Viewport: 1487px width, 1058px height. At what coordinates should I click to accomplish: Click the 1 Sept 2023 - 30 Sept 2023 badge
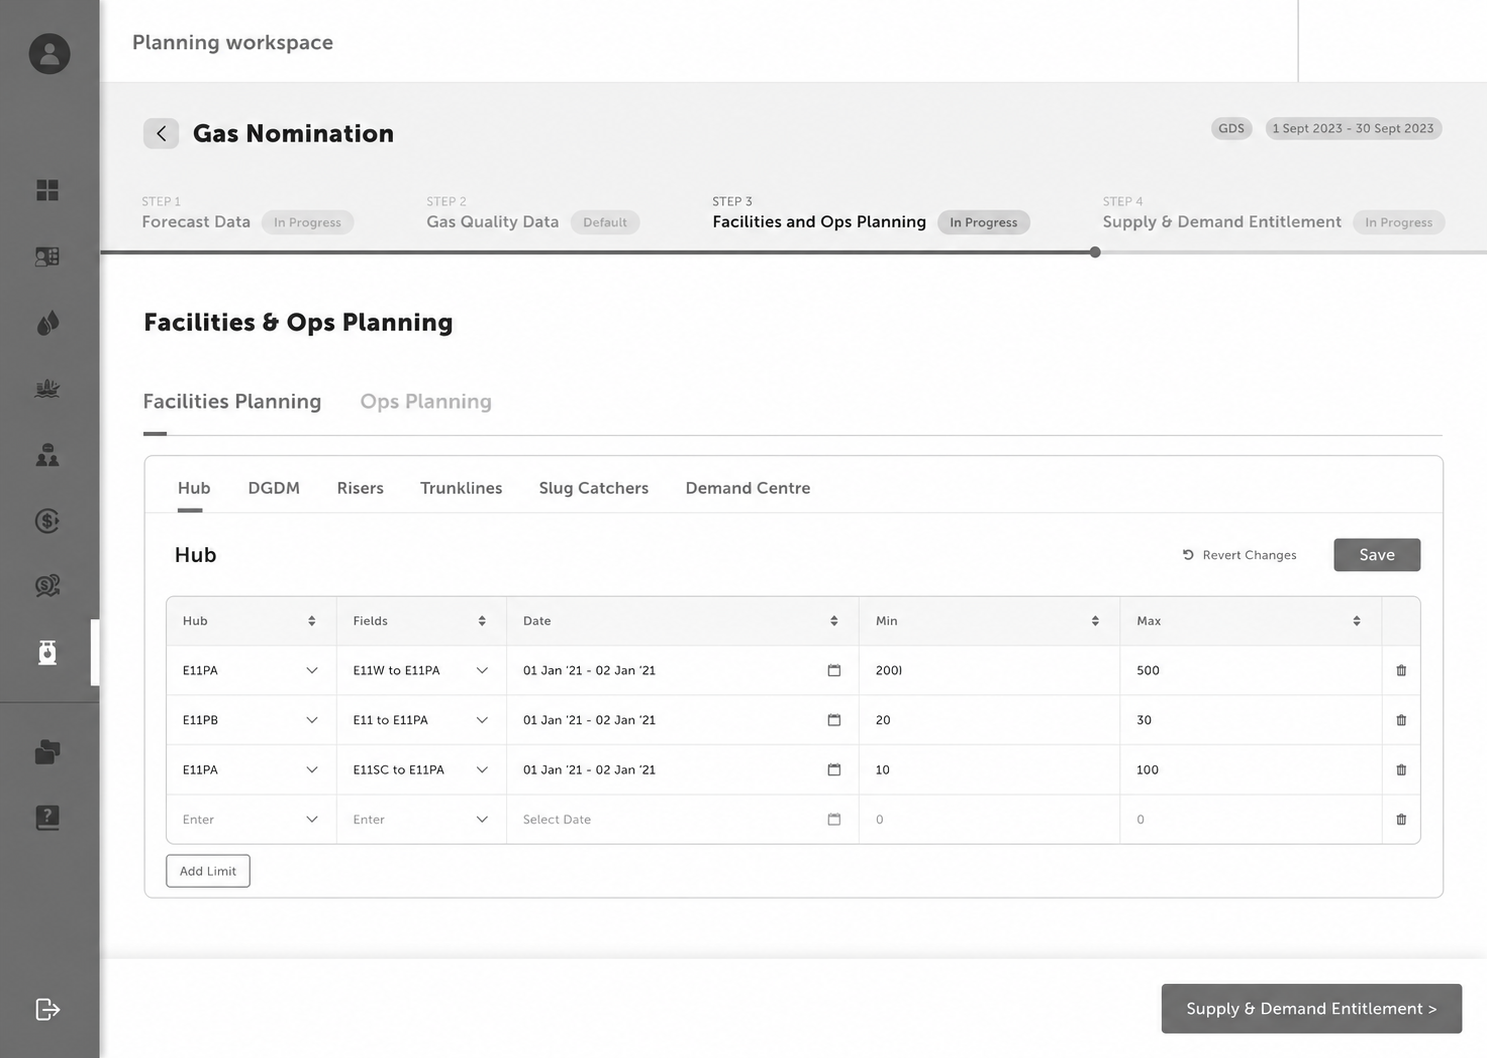(1353, 128)
